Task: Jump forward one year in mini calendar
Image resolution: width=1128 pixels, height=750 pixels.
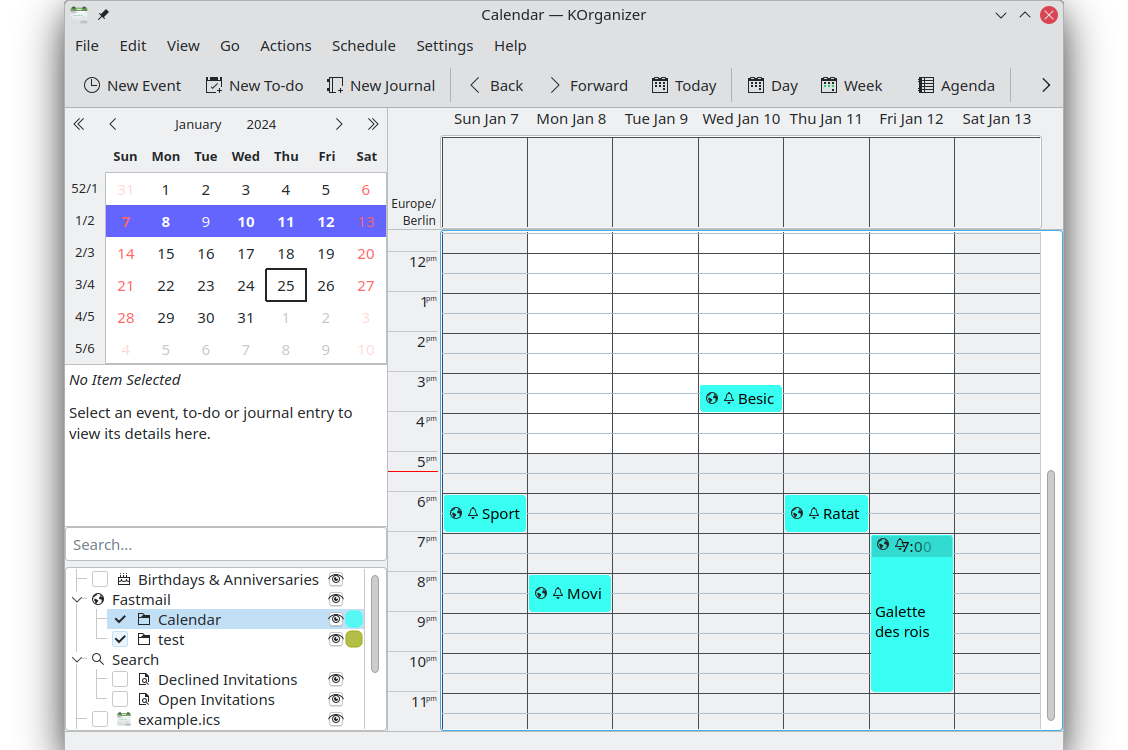Action: (x=373, y=124)
